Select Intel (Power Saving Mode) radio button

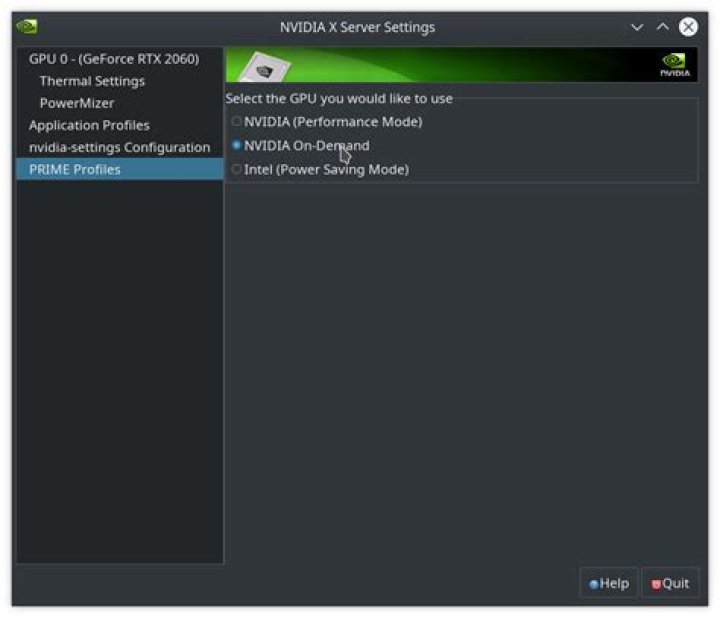[236, 169]
